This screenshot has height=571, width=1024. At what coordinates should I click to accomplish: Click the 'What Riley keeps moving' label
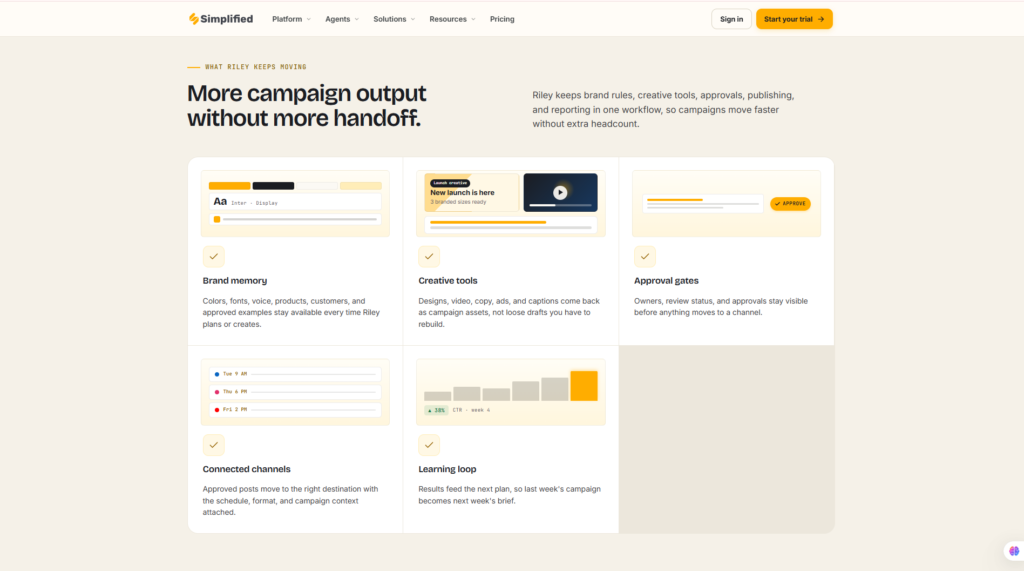tap(255, 67)
